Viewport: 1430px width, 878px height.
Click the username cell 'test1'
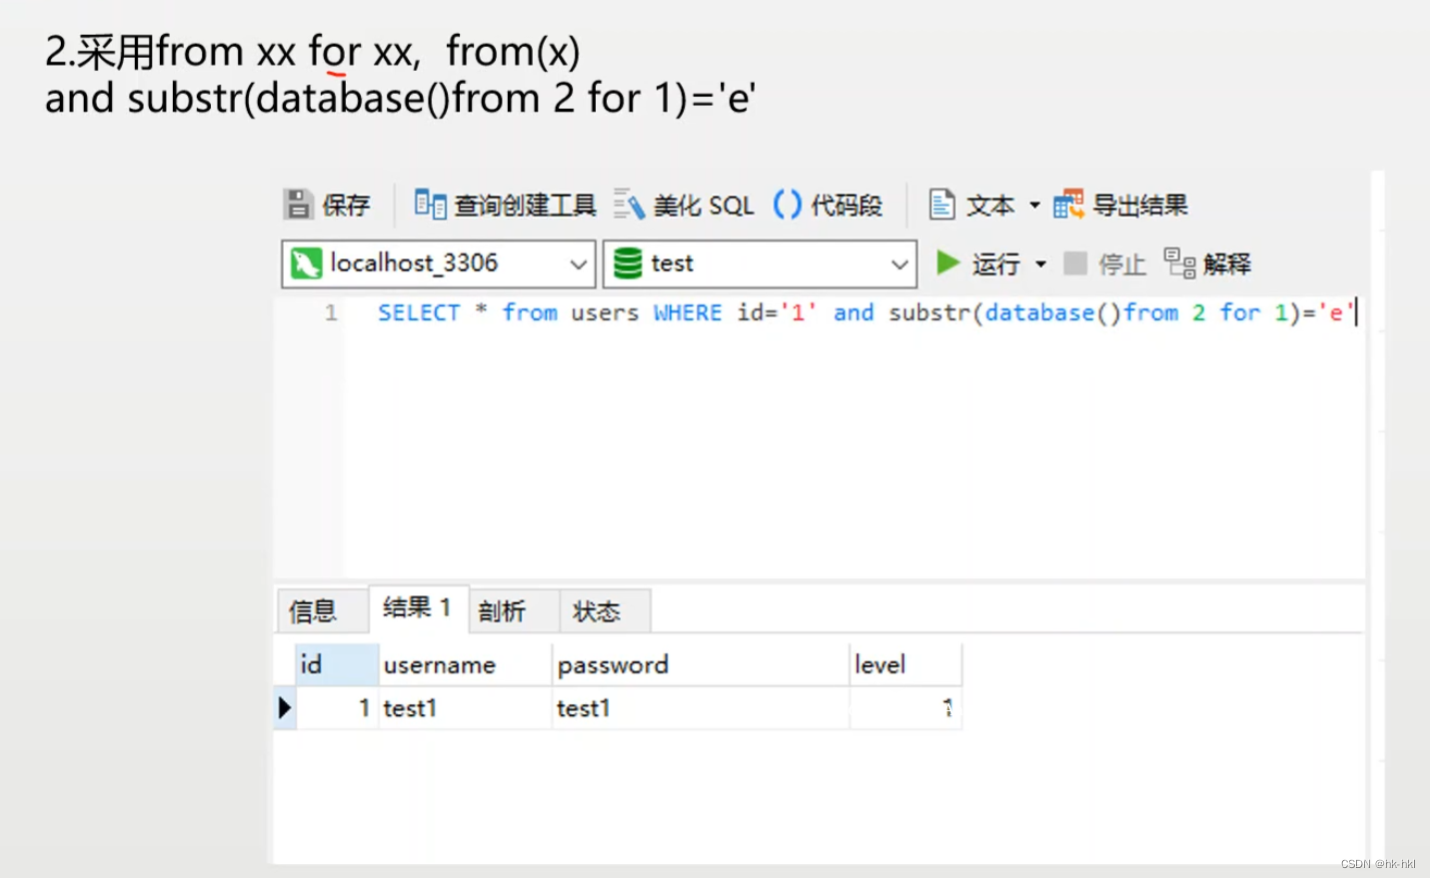[465, 708]
